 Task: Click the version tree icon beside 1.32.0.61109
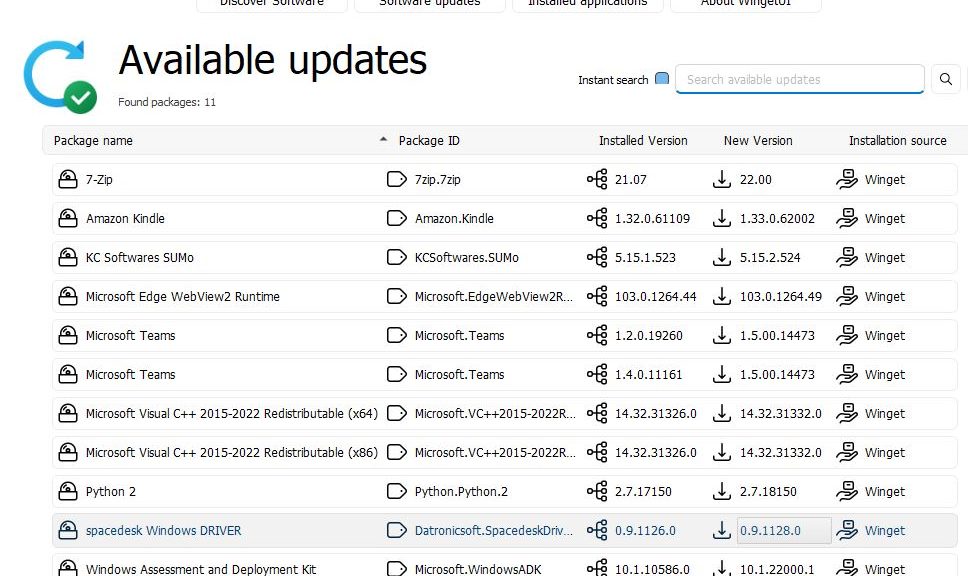click(597, 218)
